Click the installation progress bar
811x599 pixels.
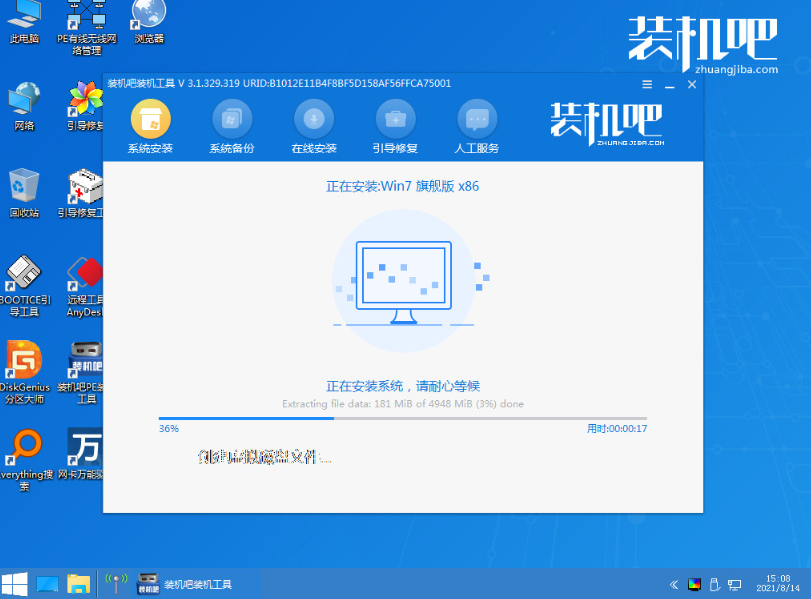tap(402, 418)
